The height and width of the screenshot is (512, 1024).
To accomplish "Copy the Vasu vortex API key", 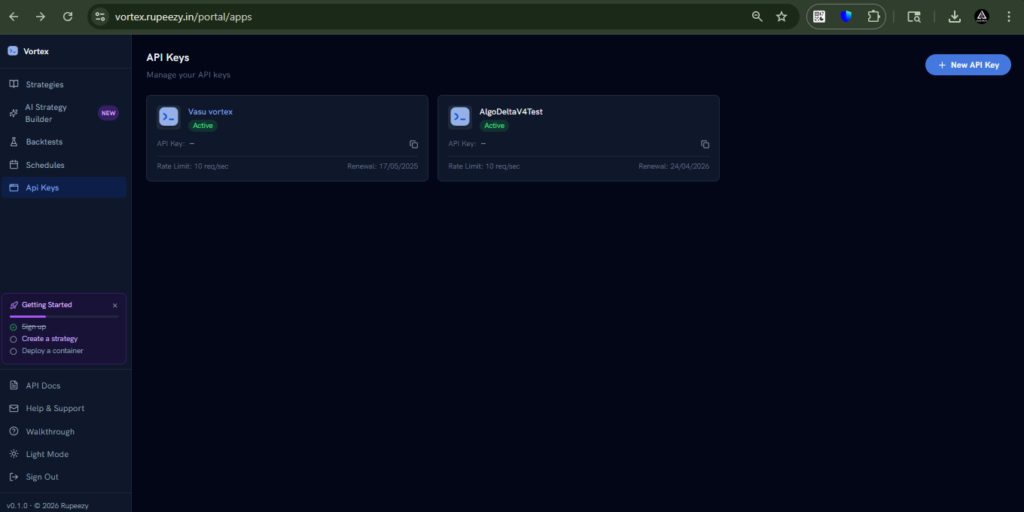I will (x=413, y=144).
